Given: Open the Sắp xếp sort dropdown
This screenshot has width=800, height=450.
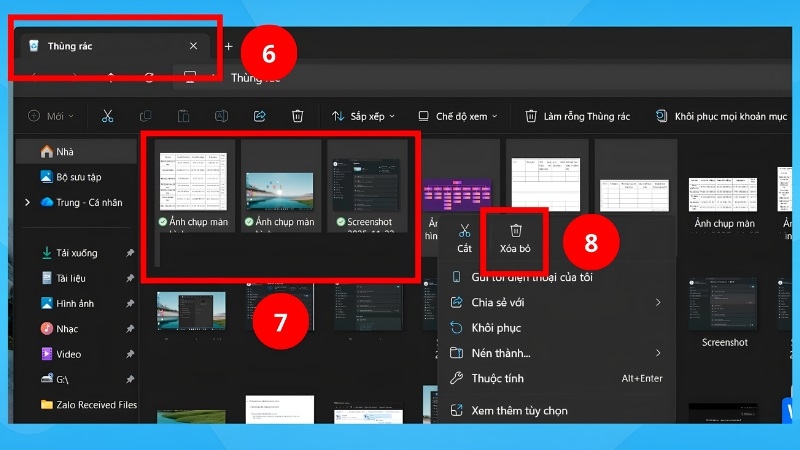Looking at the screenshot, I should tap(363, 116).
